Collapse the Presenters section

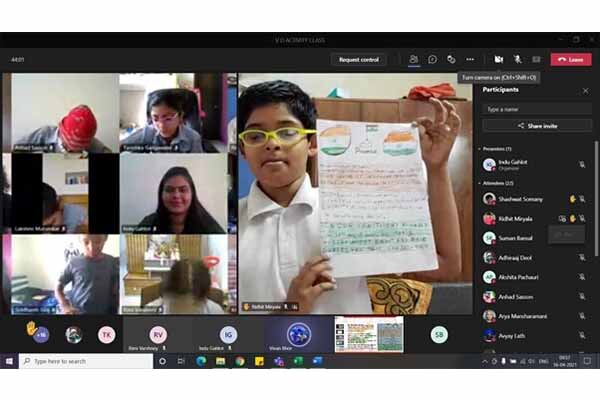[x=479, y=149]
